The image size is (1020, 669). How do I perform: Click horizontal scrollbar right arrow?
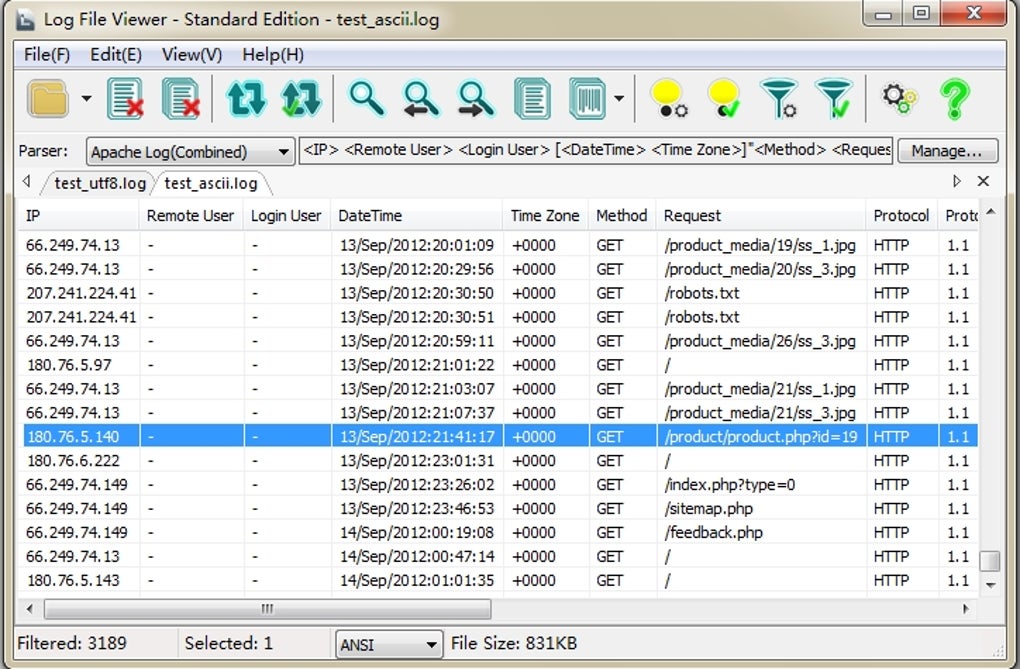[966, 609]
